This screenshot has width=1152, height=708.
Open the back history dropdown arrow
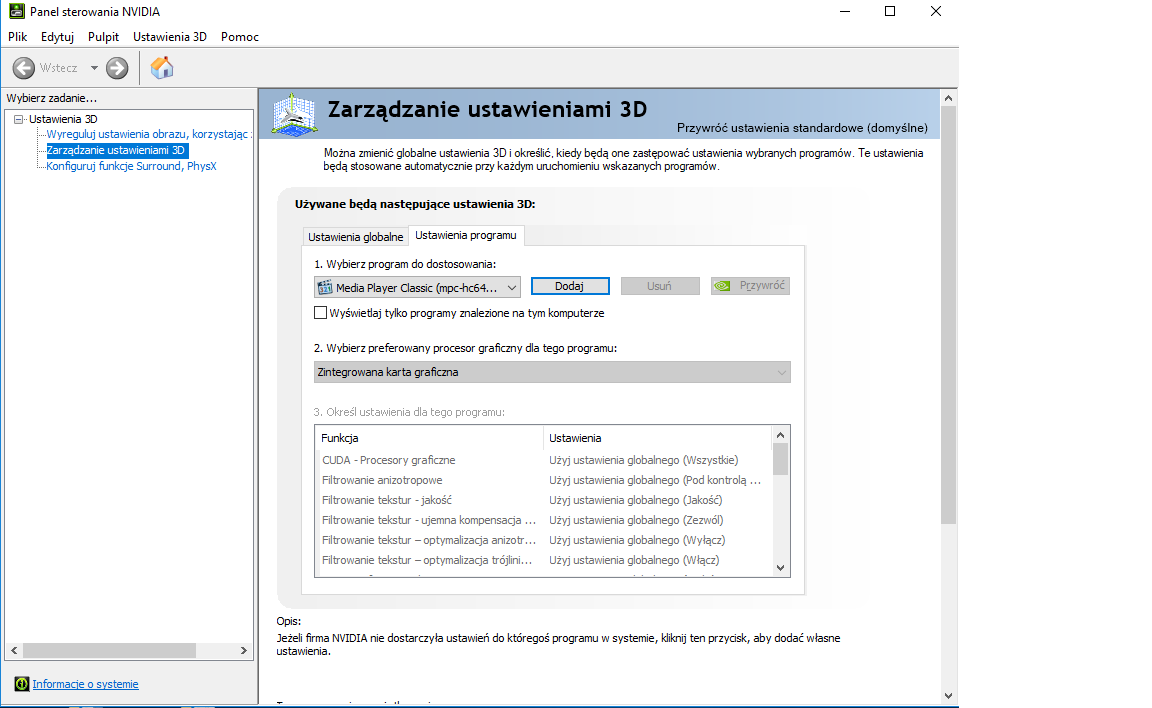pos(94,68)
